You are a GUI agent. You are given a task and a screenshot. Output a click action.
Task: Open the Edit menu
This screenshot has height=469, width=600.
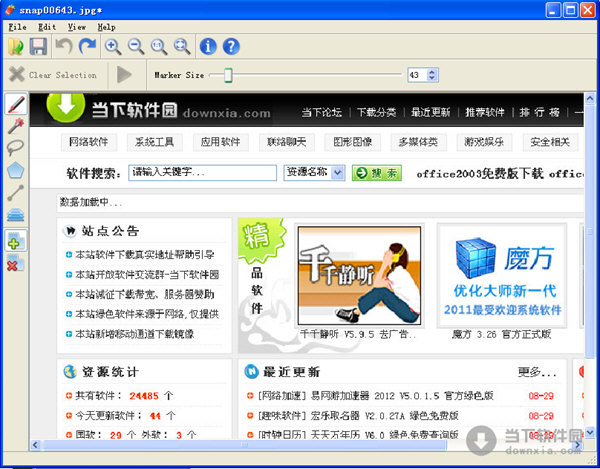click(x=47, y=27)
